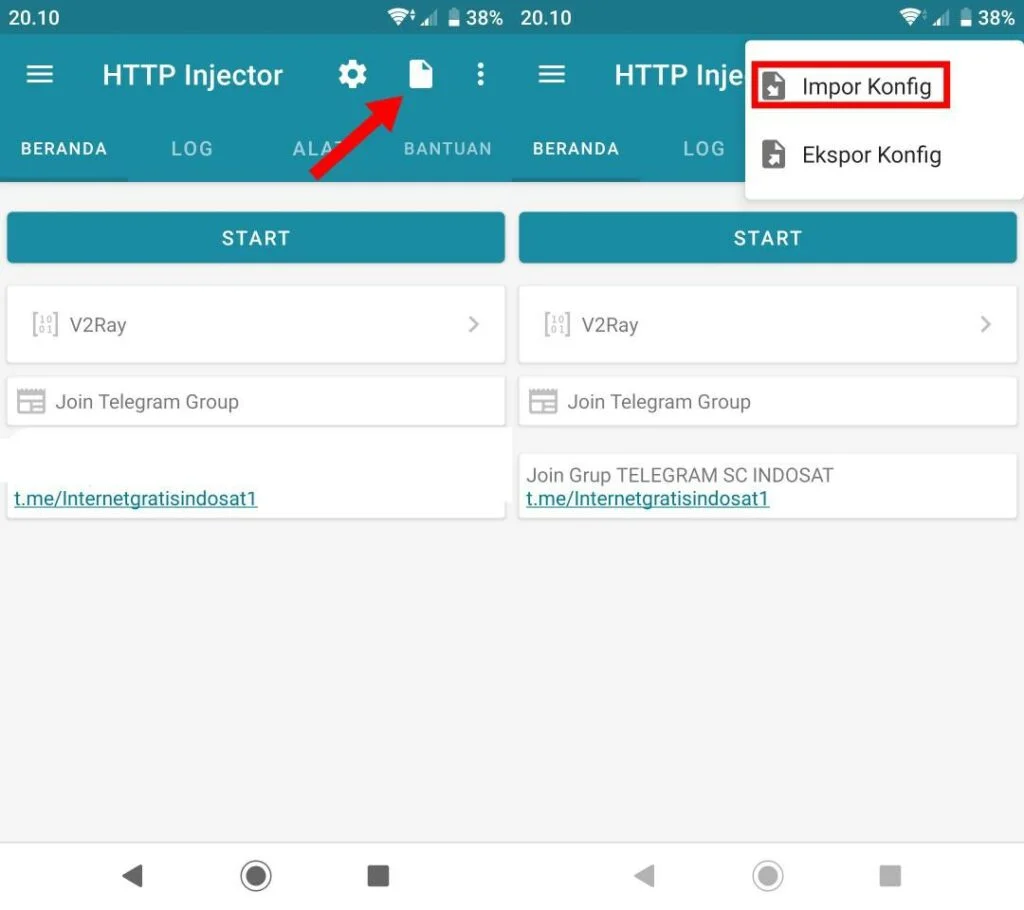The height and width of the screenshot is (910, 1024).
Task: Tap START button in left screen
Action: 256,238
